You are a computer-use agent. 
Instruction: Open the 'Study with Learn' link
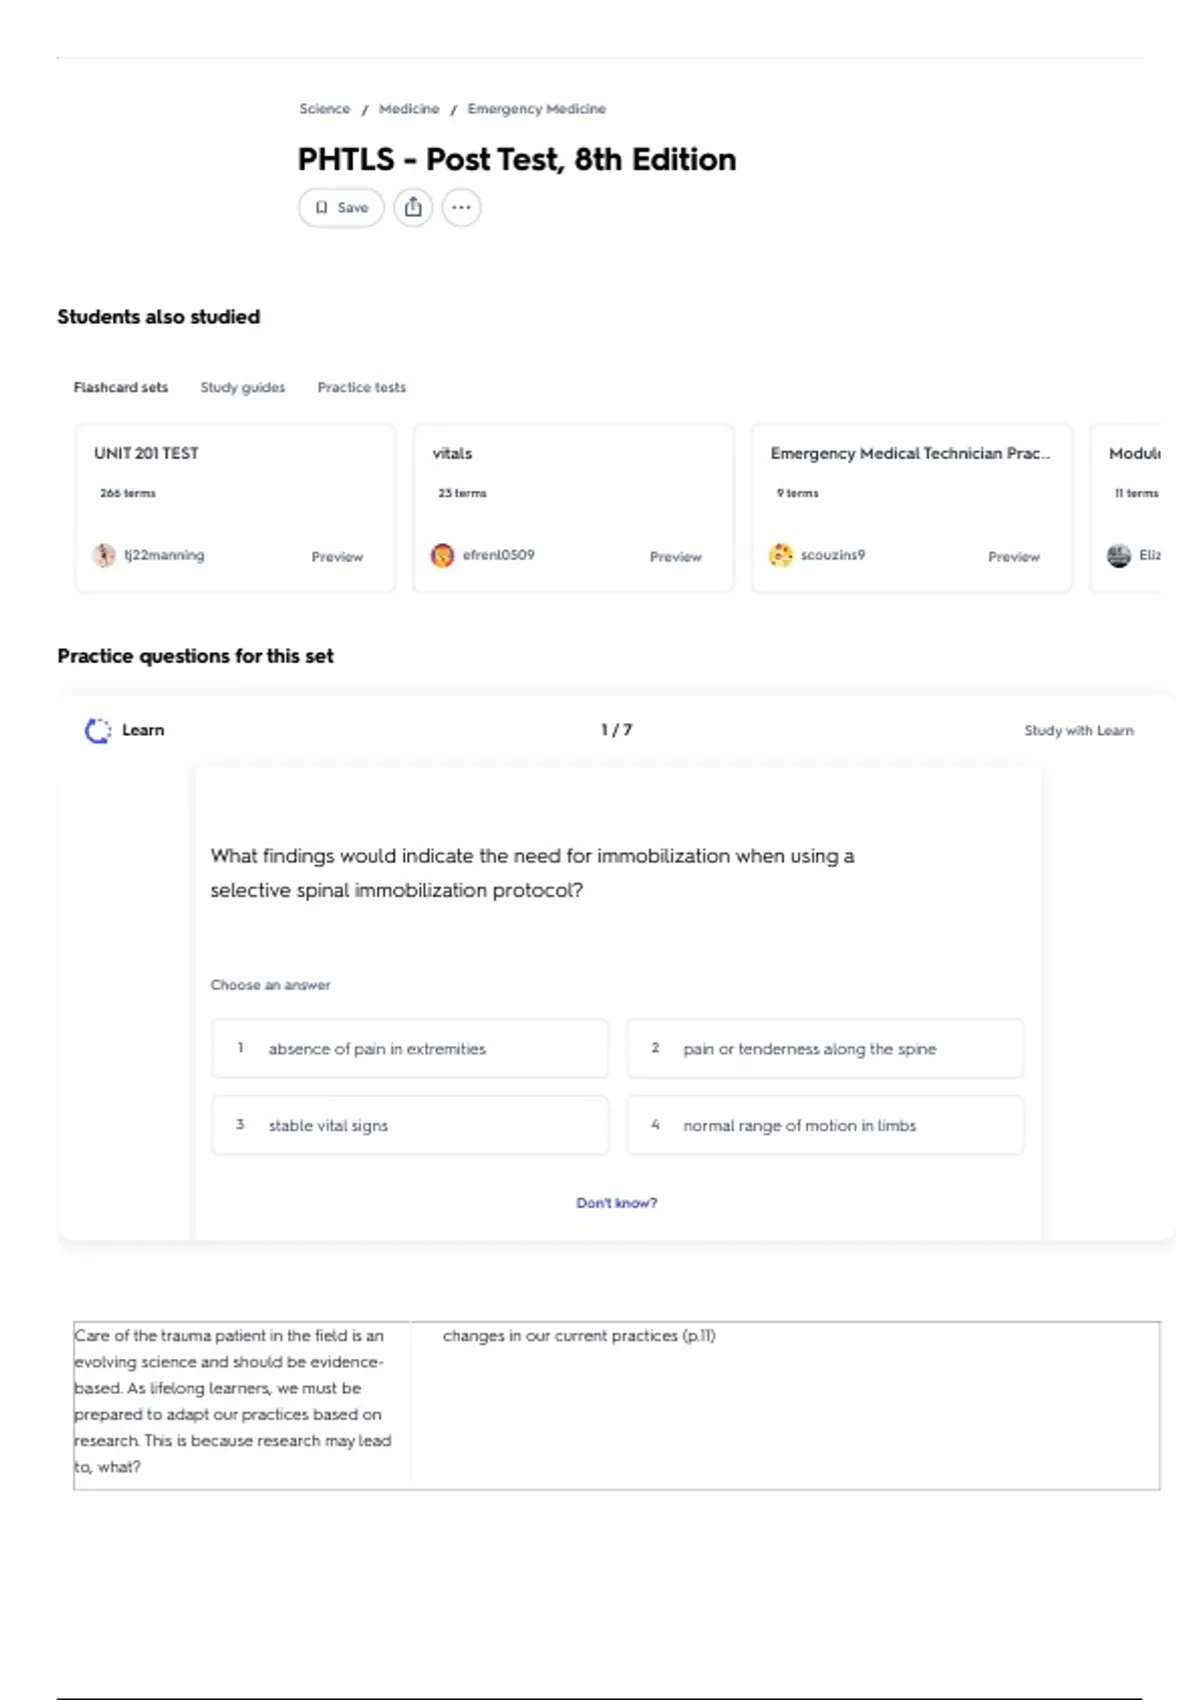1078,731
